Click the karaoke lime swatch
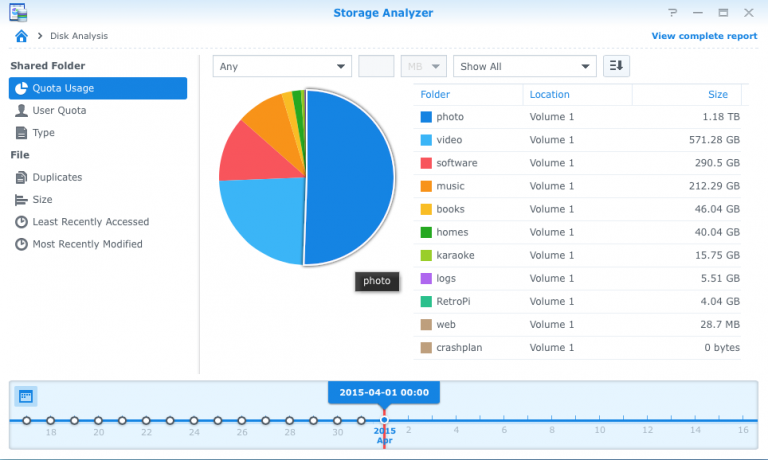This screenshot has height=460, width=768. [426, 255]
